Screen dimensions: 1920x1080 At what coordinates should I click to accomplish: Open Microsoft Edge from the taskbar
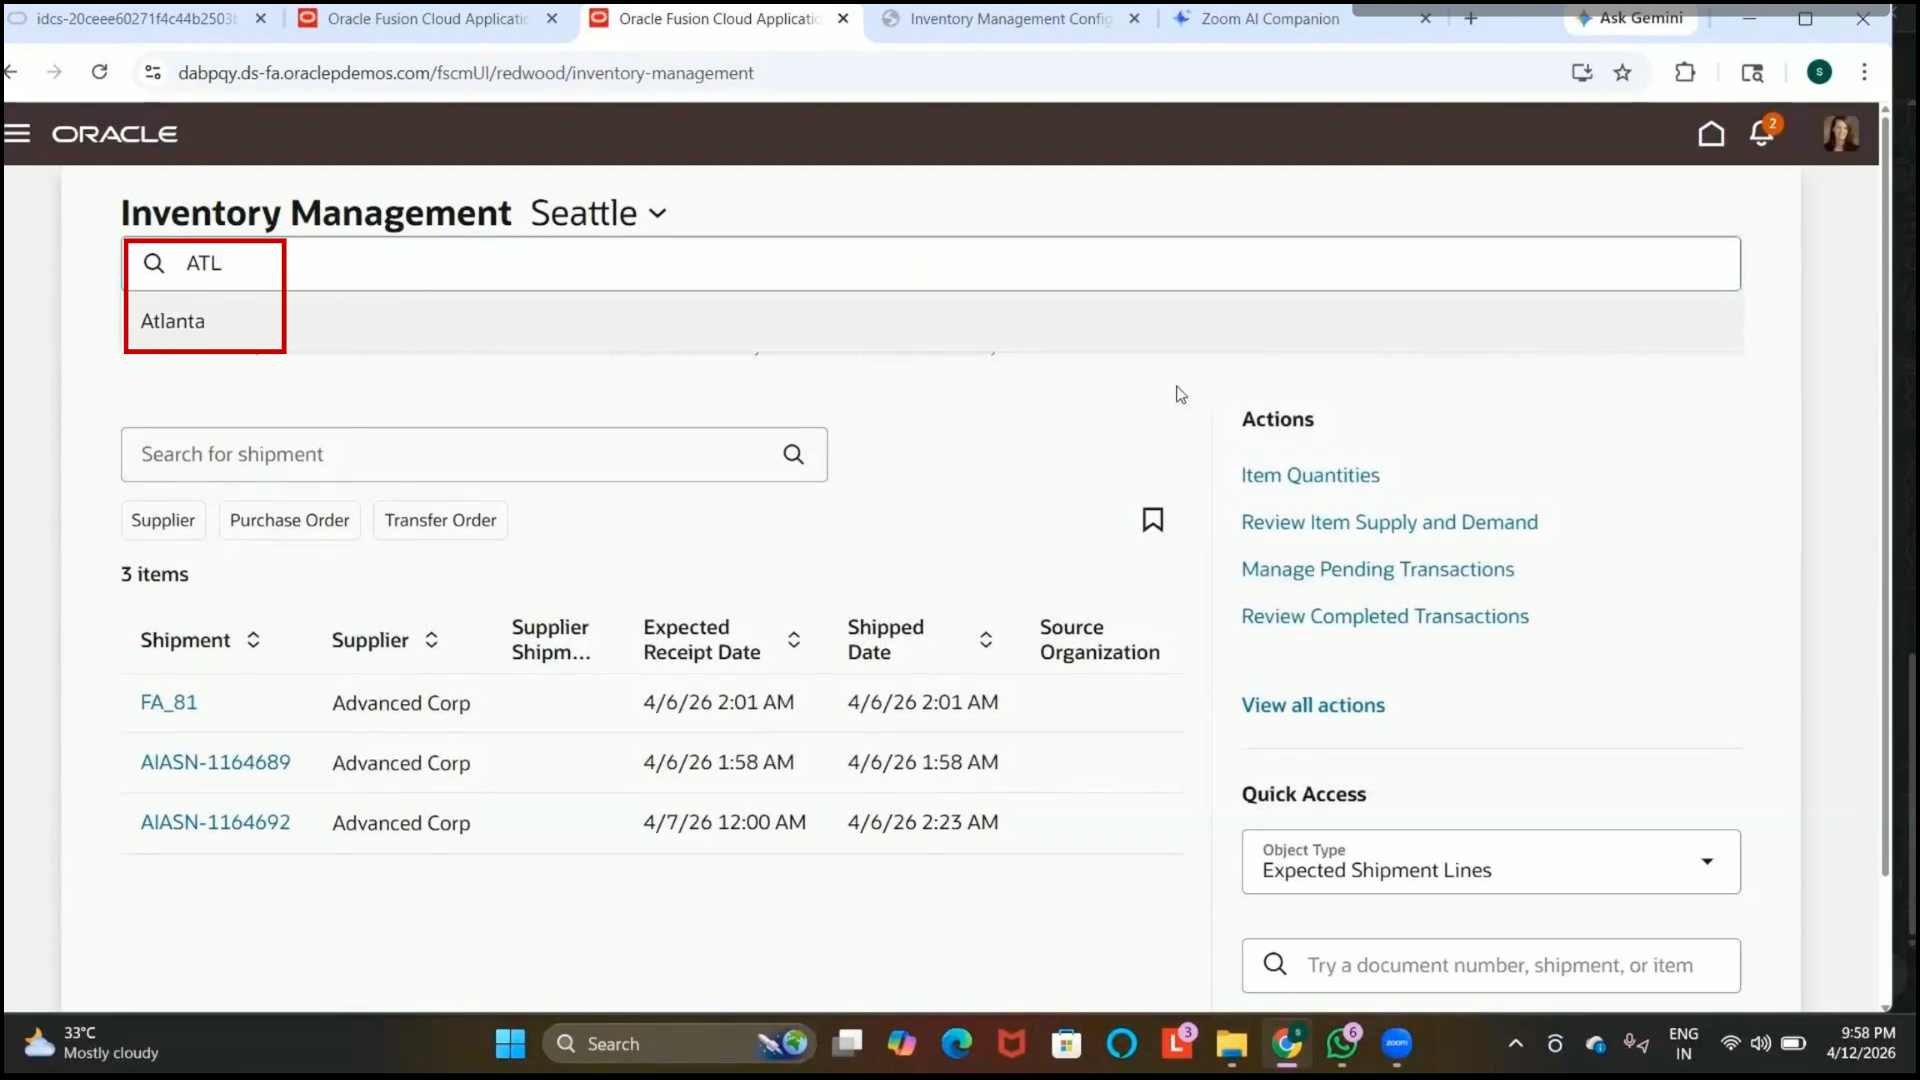click(957, 1044)
